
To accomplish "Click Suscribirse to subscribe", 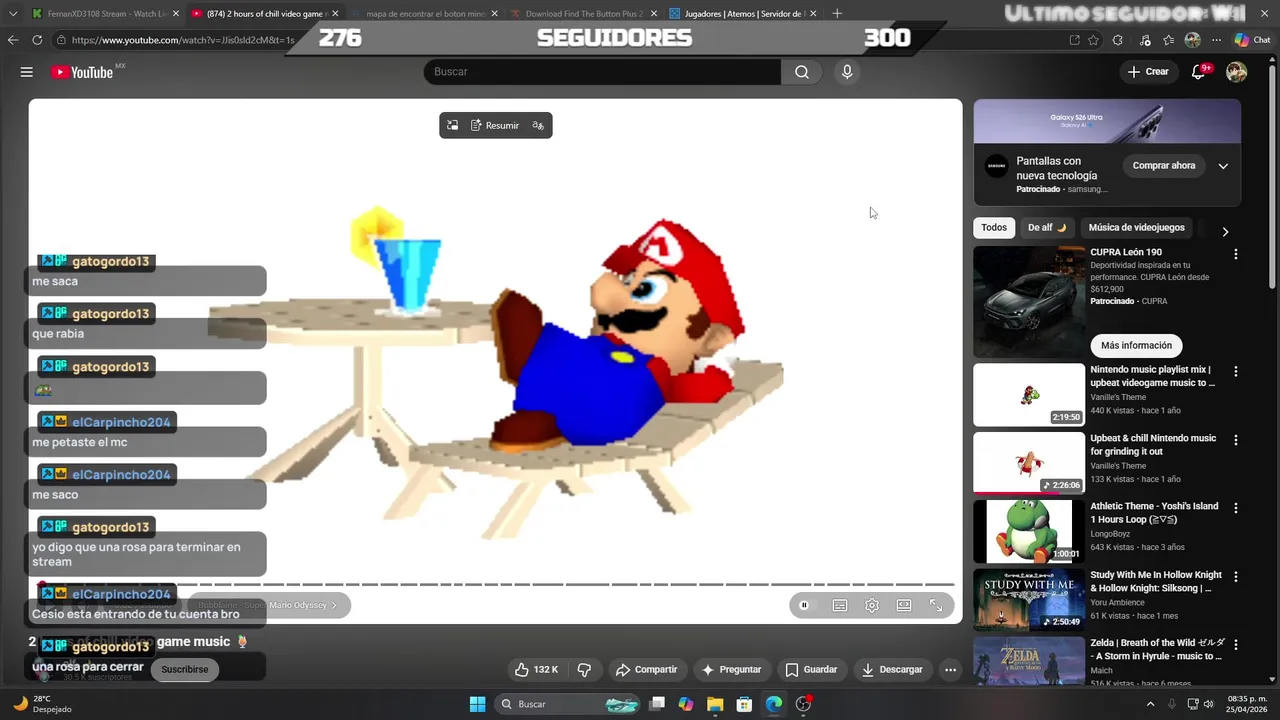I will click(x=185, y=669).
